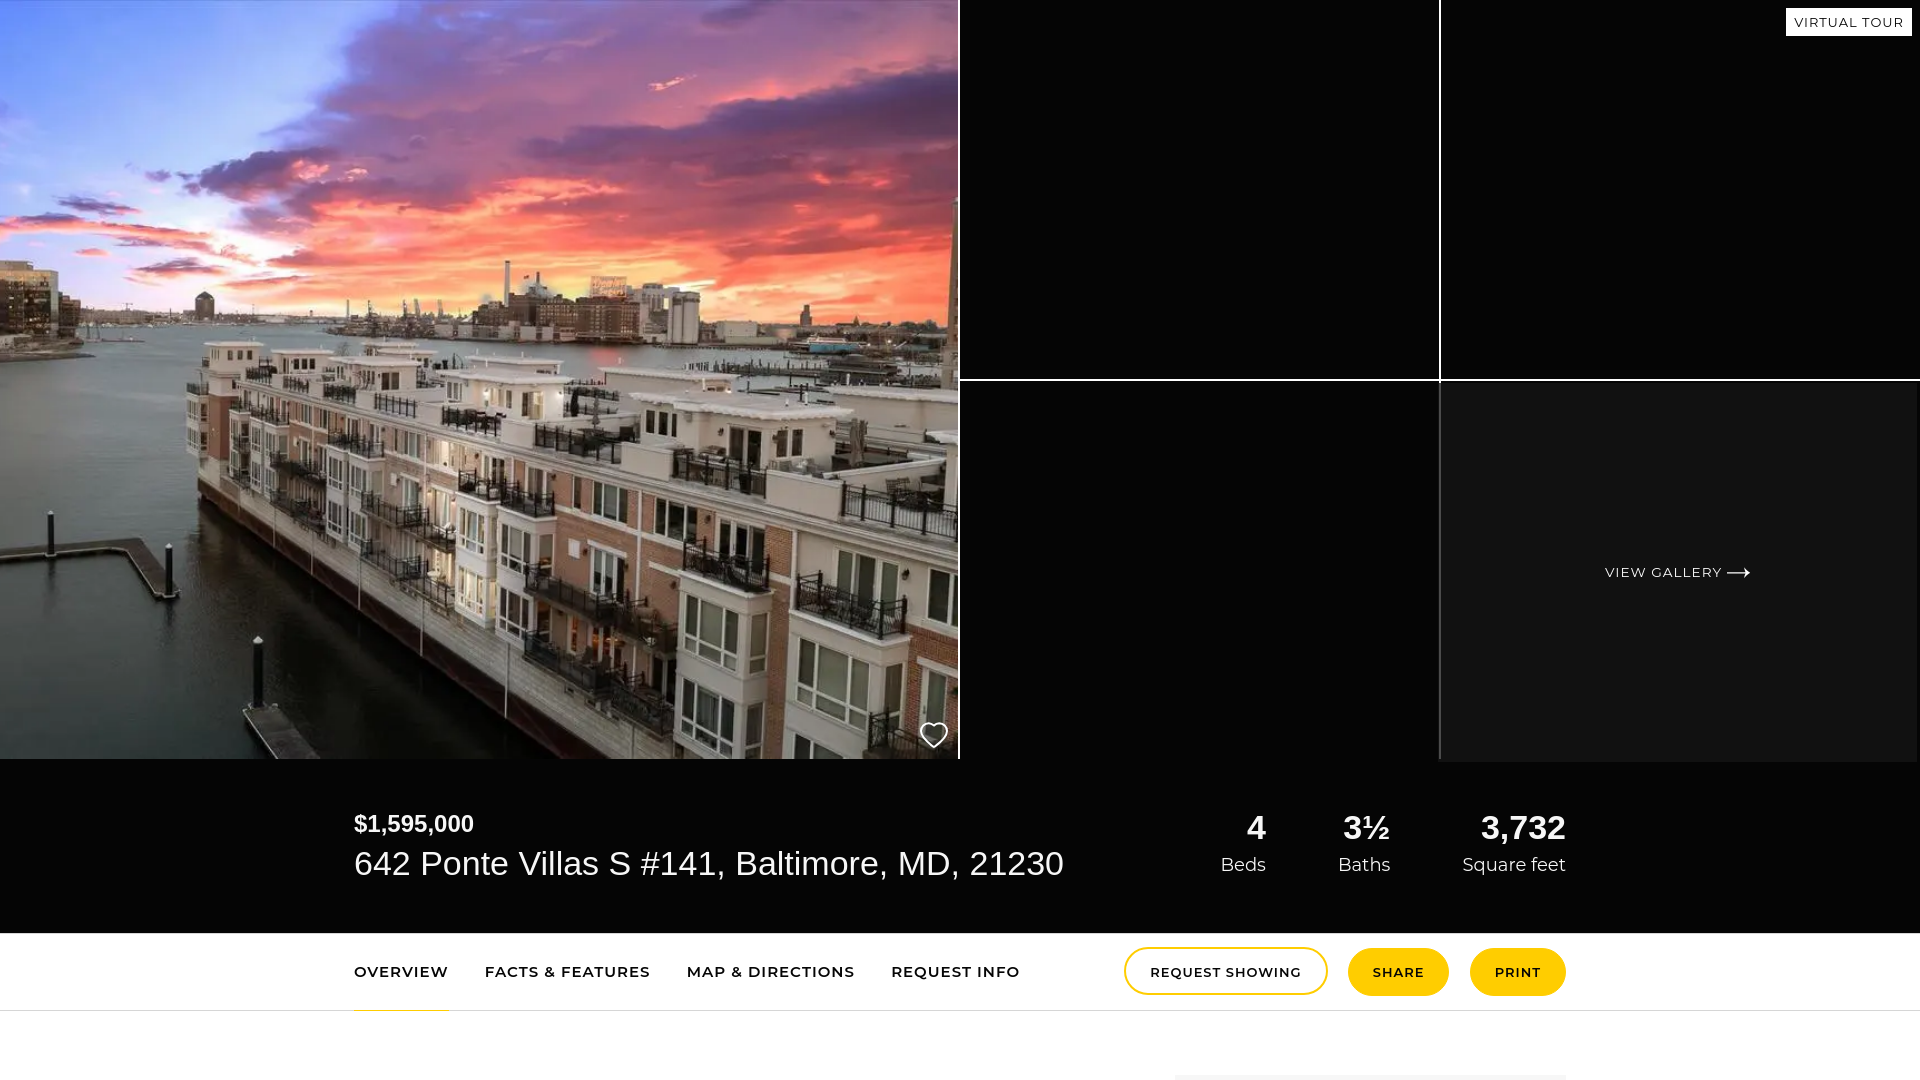Screen dimensions: 1920x1080
Task: Open the Map & Directions tab
Action: click(x=770, y=972)
